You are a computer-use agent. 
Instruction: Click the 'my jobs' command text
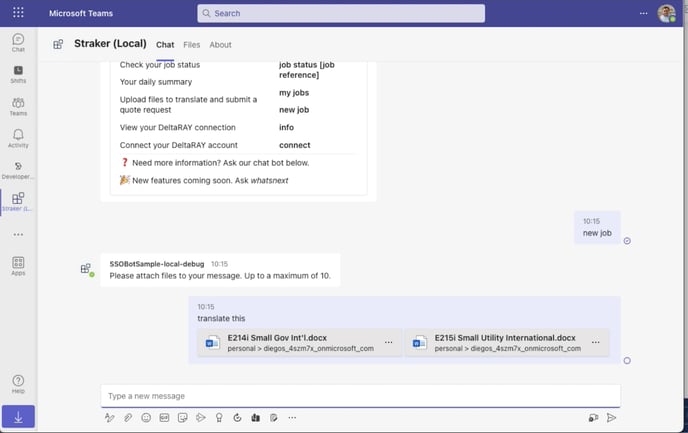click(x=294, y=93)
